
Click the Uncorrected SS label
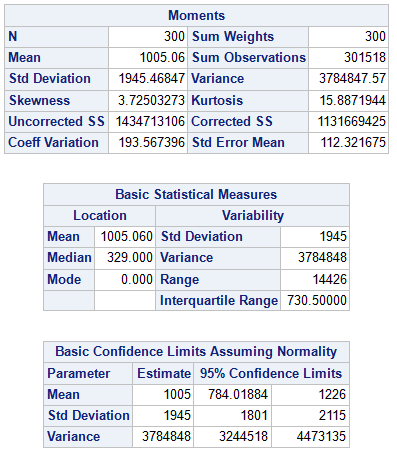57,121
